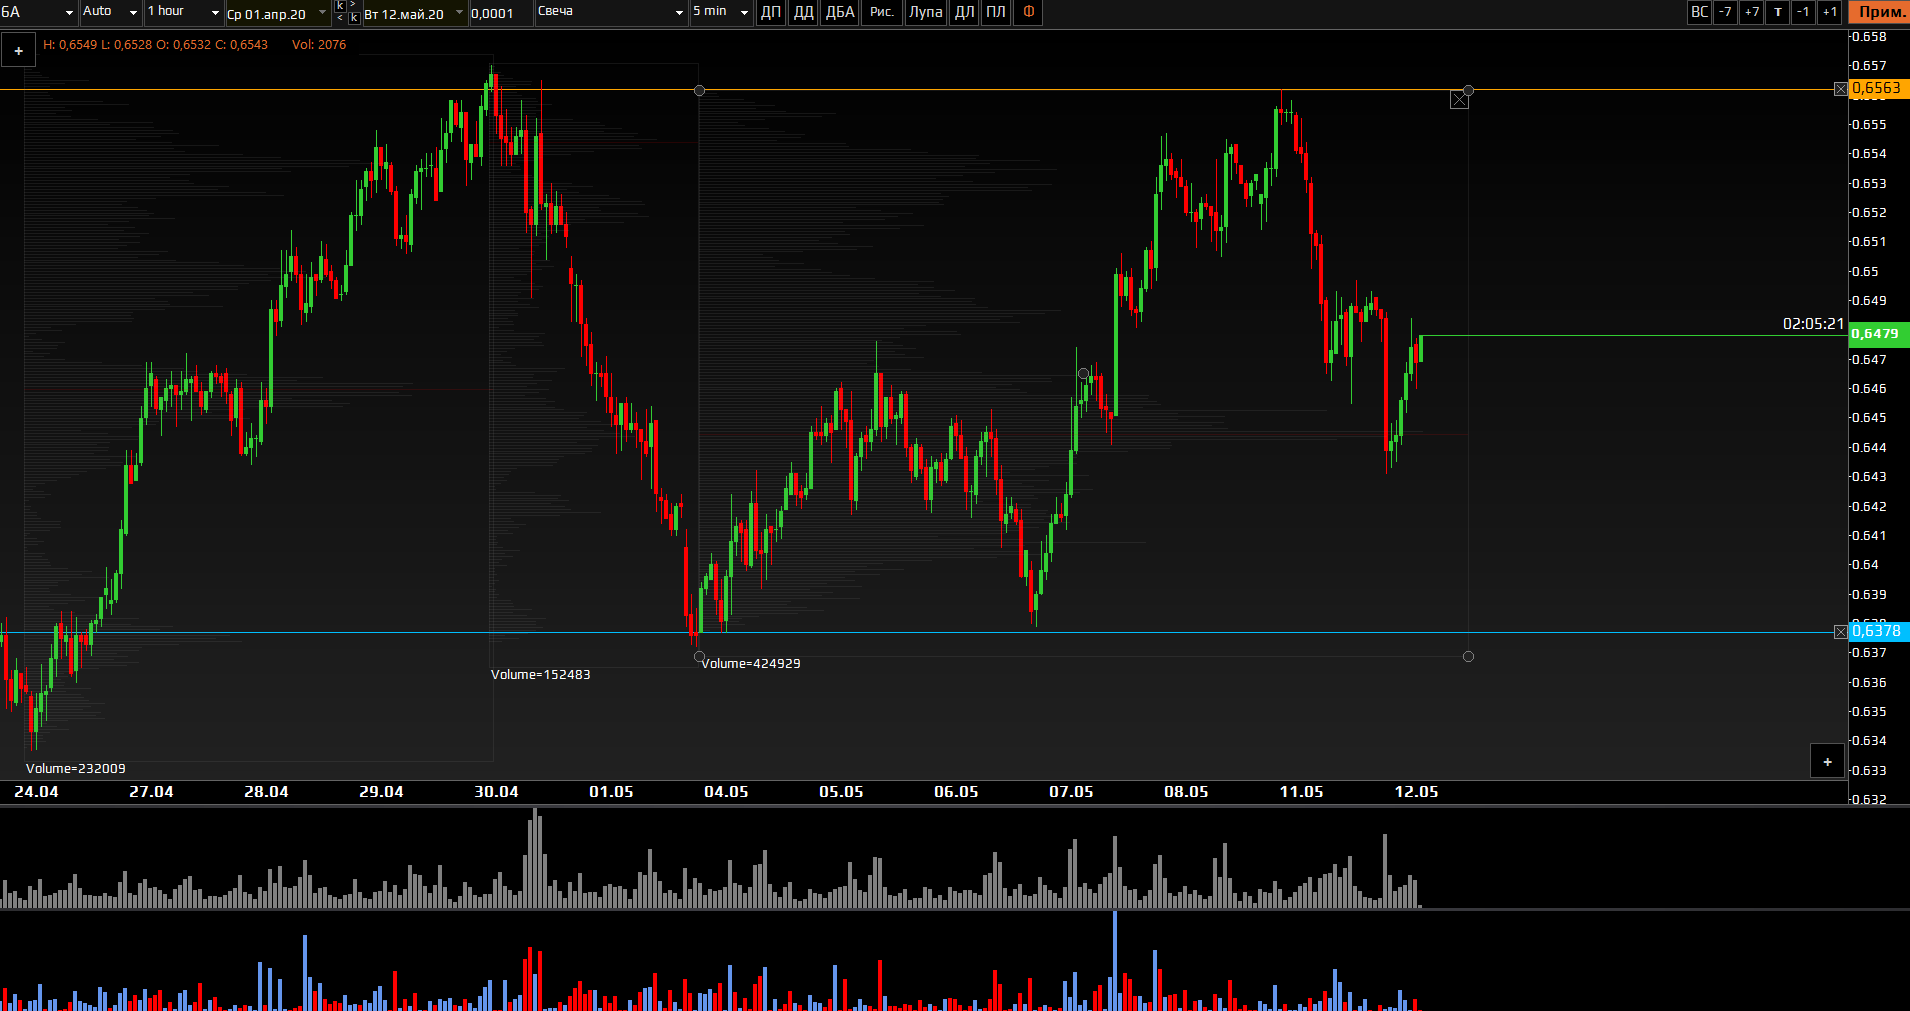Toggle the ДП toolbar button

770,12
